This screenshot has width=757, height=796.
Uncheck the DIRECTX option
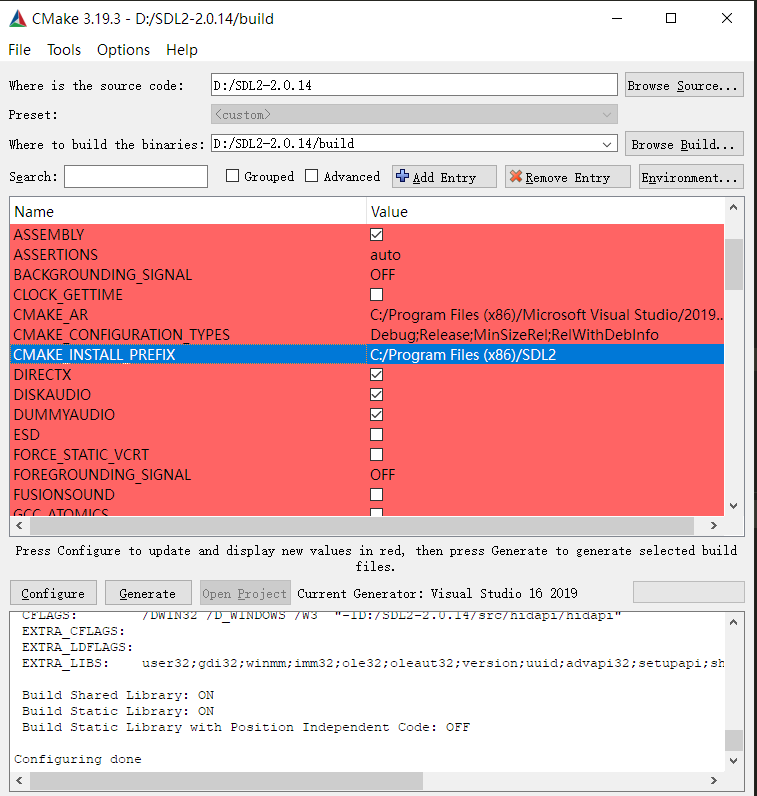pos(377,374)
